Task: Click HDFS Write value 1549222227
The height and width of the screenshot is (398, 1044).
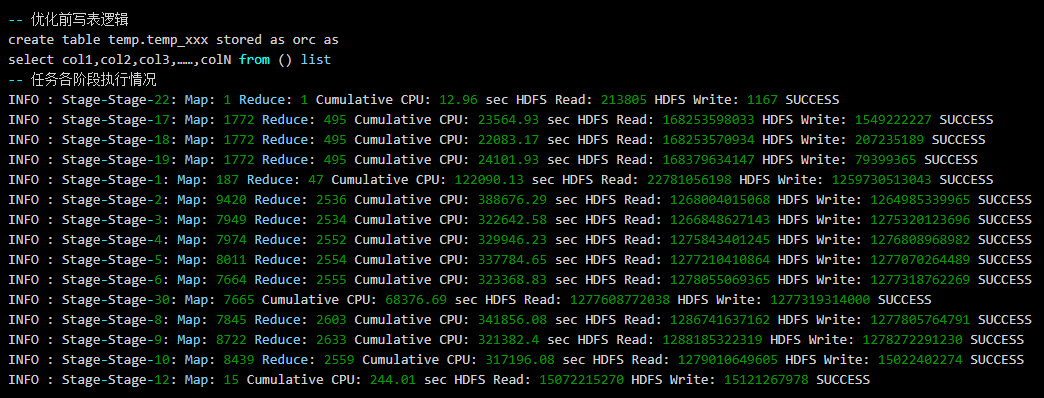Action: (894, 120)
